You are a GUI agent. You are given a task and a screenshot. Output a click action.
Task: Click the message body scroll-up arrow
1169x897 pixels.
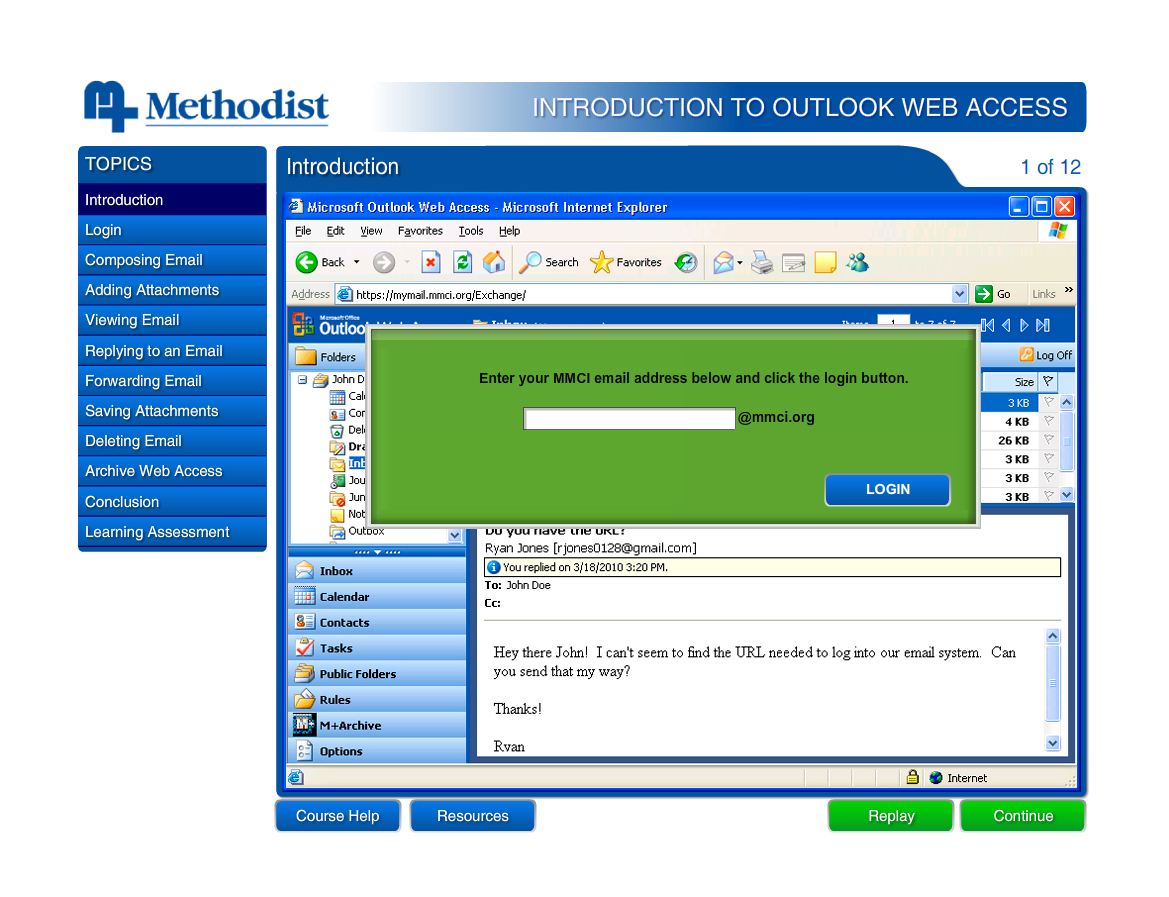coord(1053,636)
